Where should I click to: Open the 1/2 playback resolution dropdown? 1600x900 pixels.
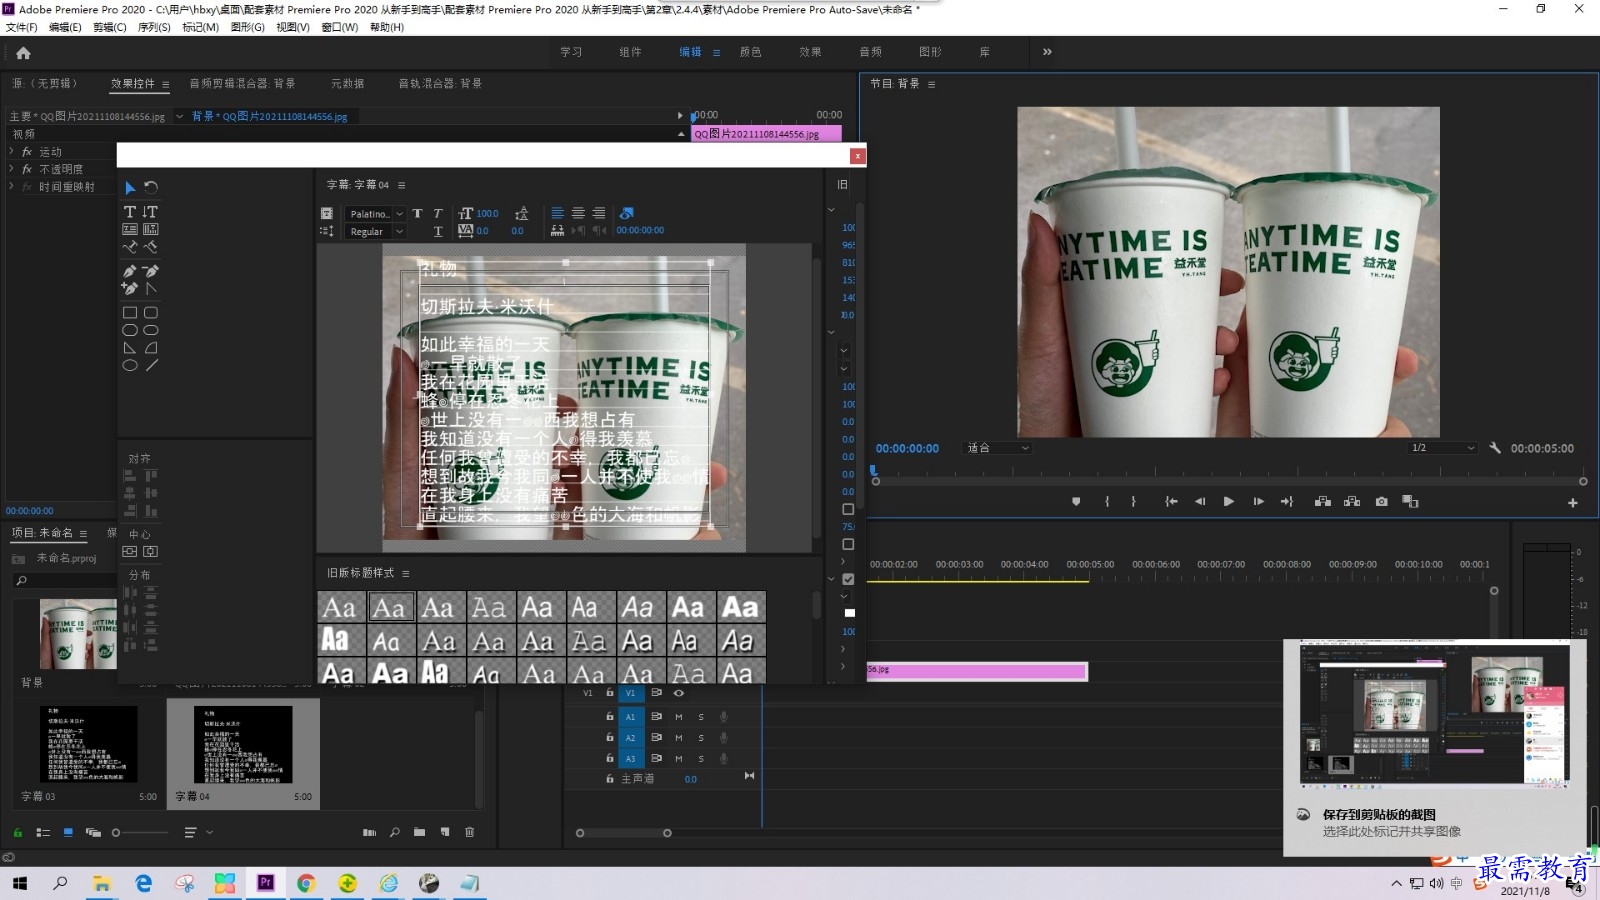point(1442,448)
